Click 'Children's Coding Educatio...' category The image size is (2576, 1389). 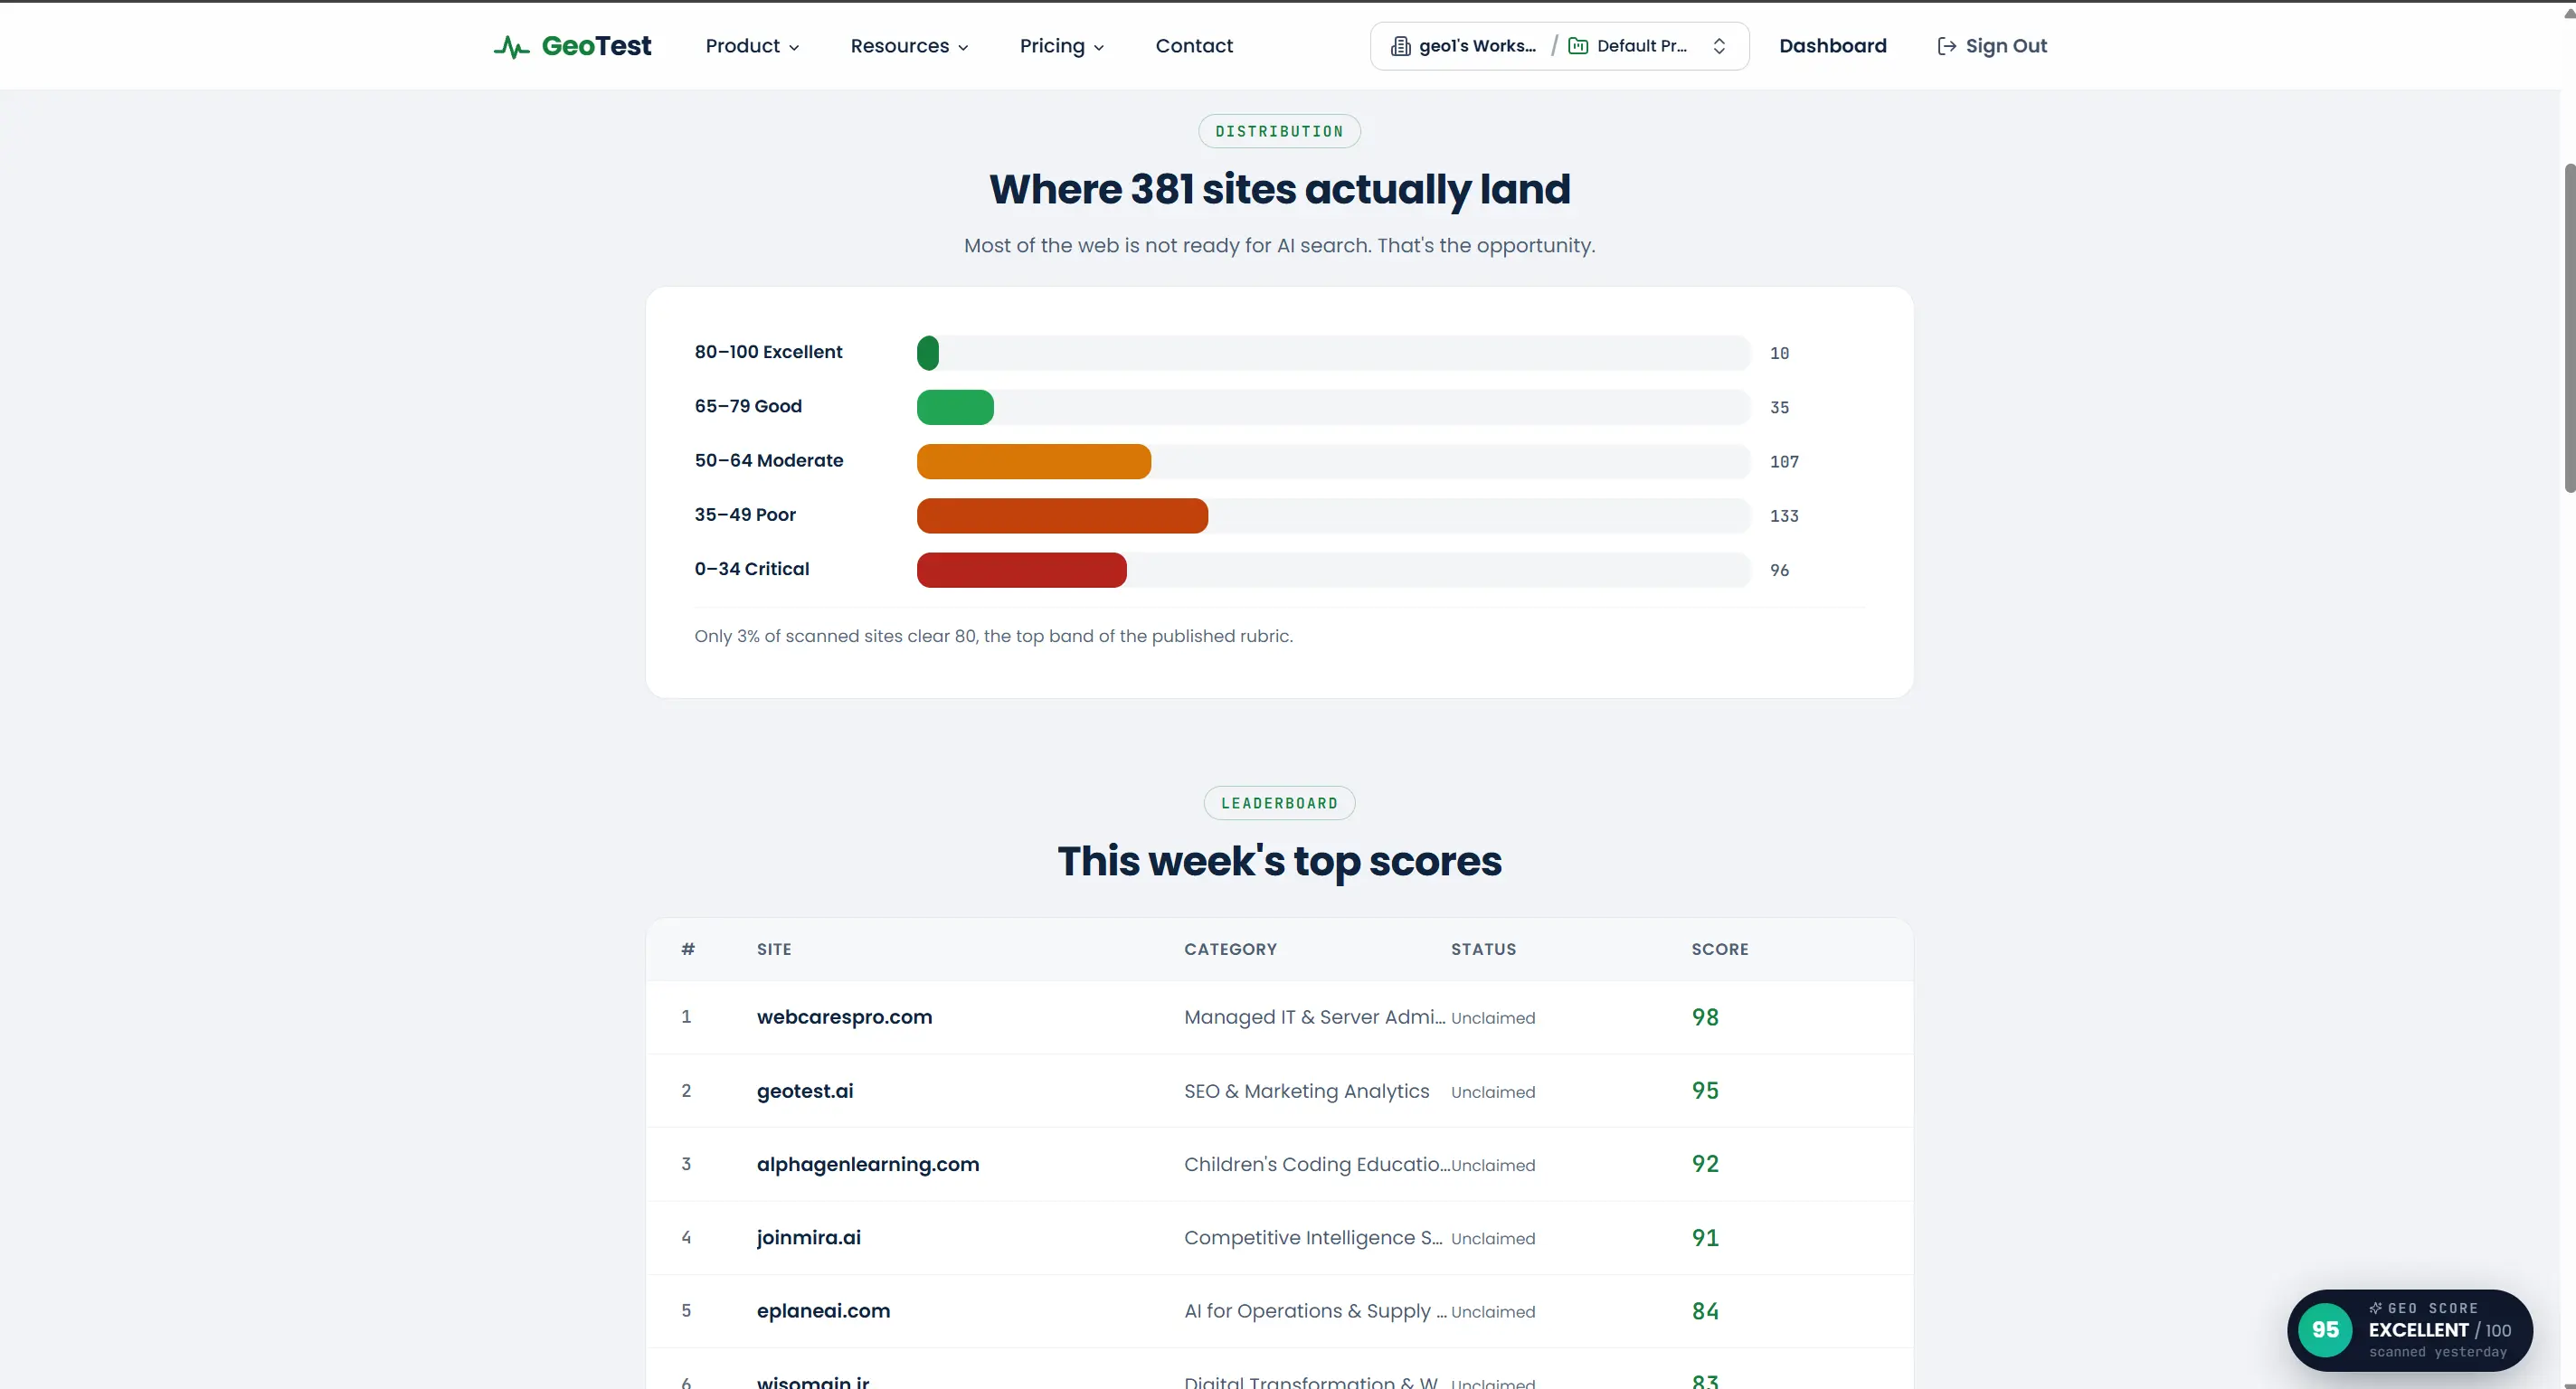pyautogui.click(x=1316, y=1164)
